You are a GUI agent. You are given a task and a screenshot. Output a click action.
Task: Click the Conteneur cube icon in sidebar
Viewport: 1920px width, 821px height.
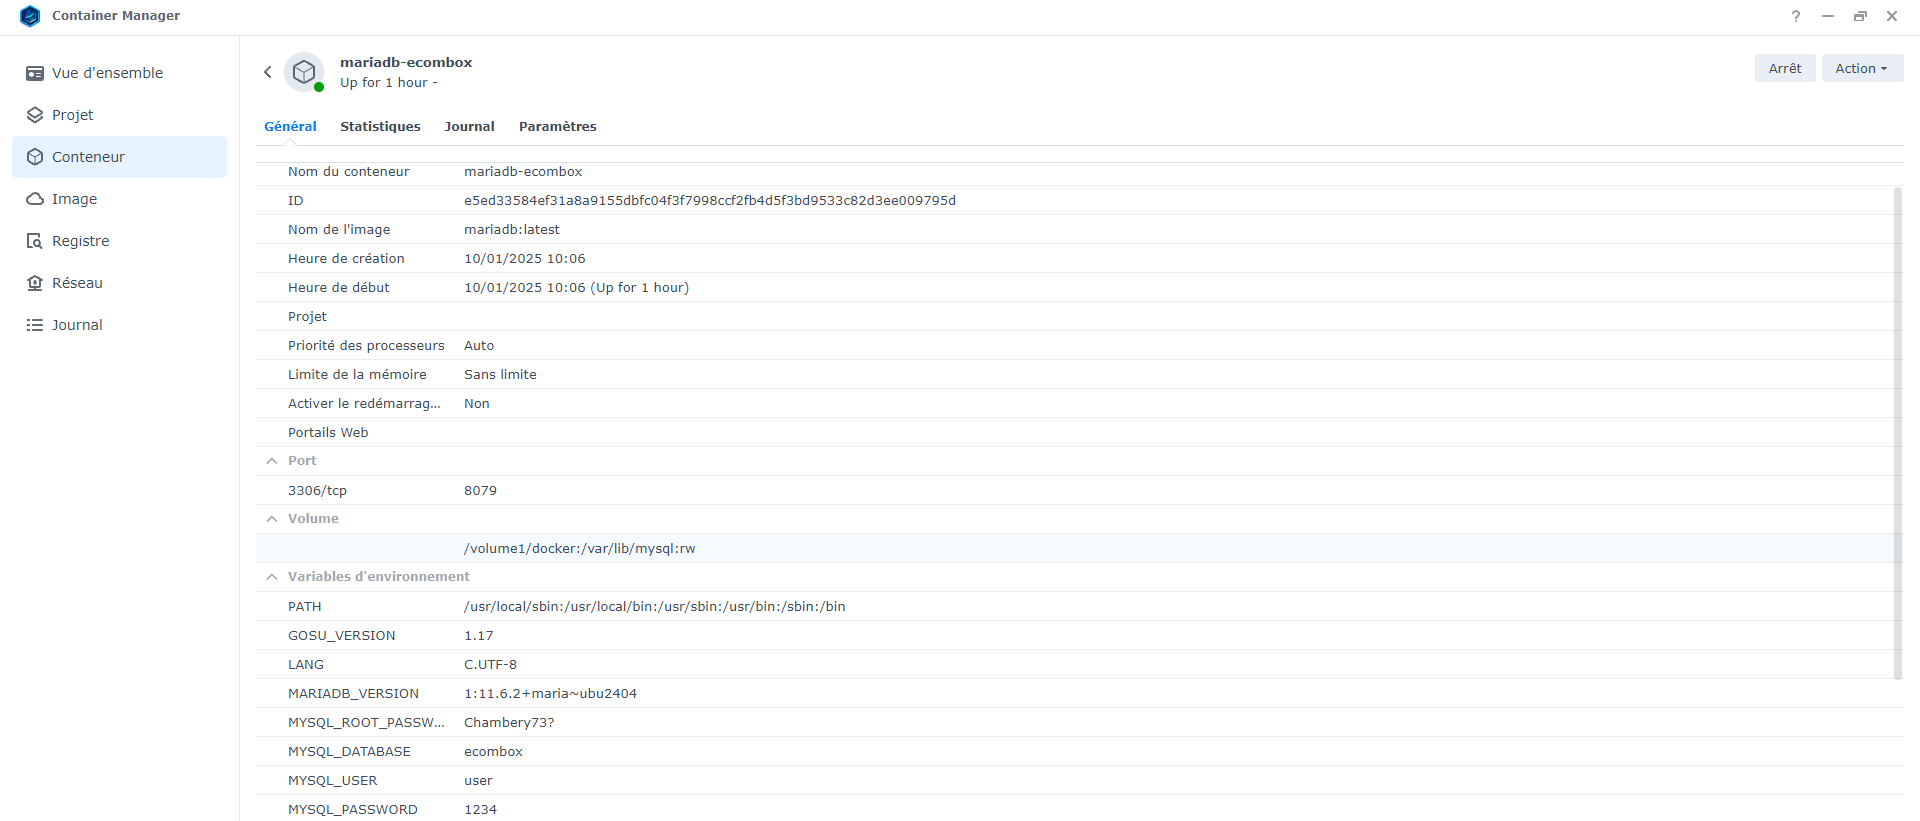35,157
